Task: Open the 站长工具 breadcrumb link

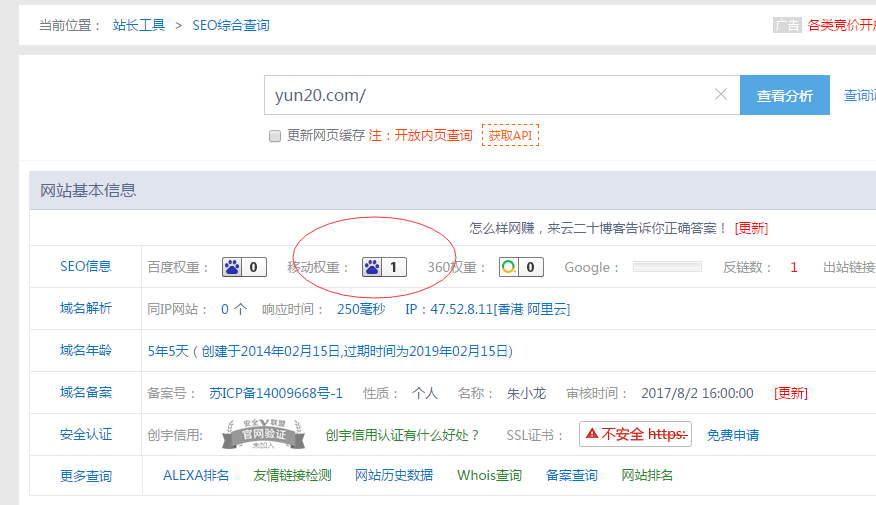Action: [139, 25]
